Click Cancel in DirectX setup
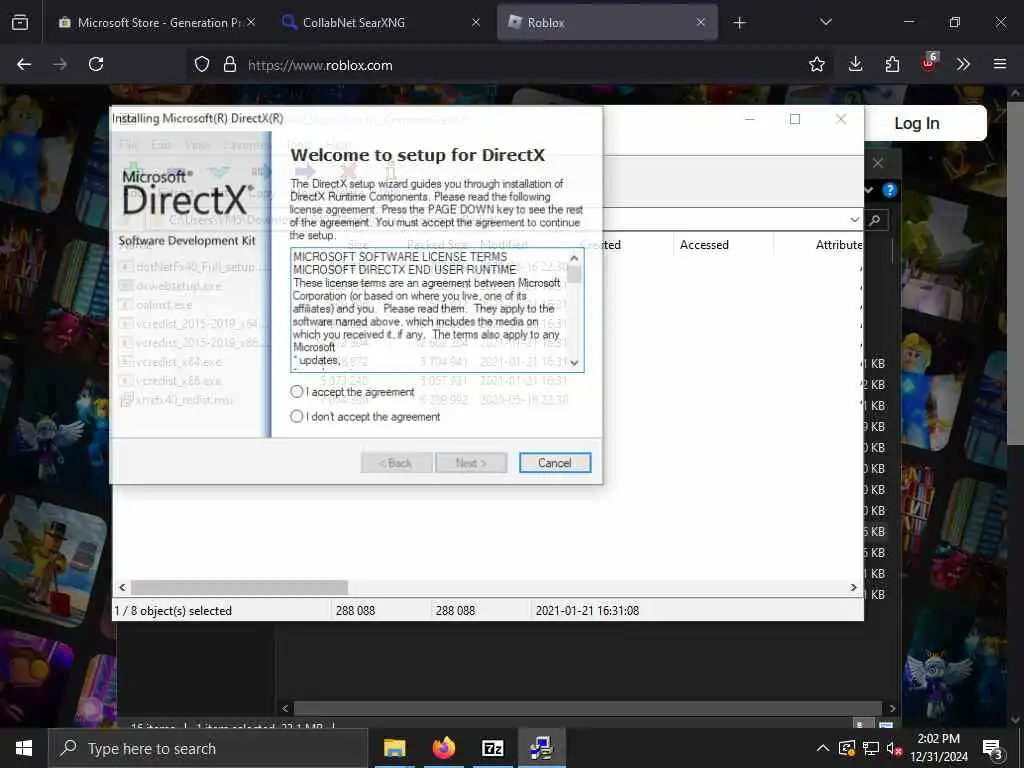The height and width of the screenshot is (768, 1024). (554, 462)
